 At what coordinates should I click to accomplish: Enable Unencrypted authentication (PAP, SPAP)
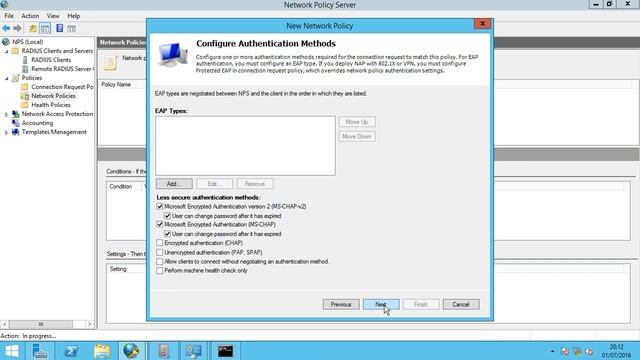point(160,252)
